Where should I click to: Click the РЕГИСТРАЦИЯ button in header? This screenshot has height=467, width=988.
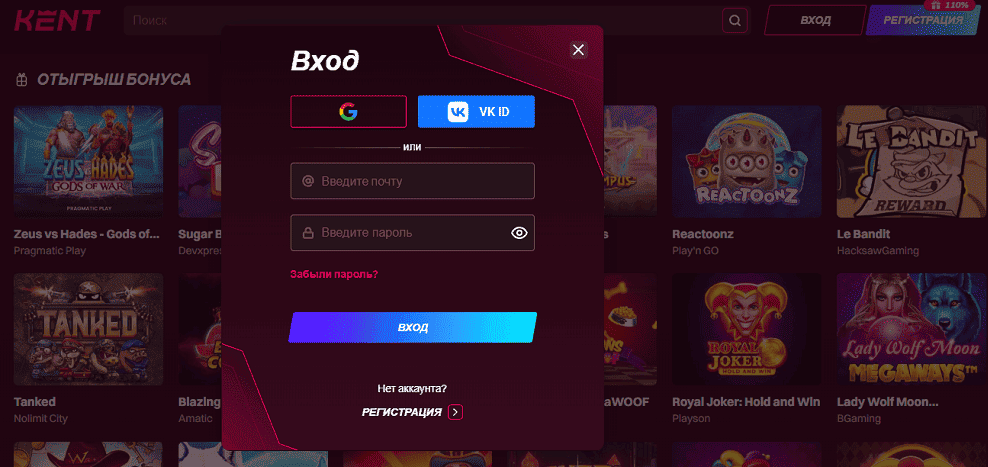[x=923, y=20]
